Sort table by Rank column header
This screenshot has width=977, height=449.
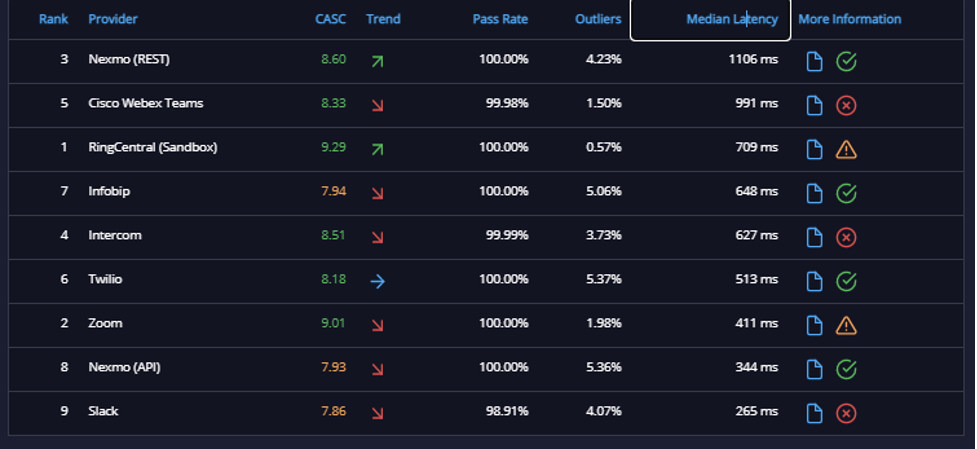[54, 19]
